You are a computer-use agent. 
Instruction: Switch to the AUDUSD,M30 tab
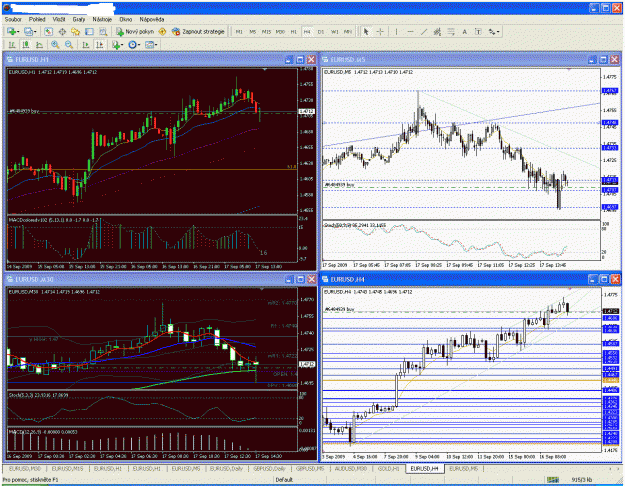pyautogui.click(x=350, y=469)
